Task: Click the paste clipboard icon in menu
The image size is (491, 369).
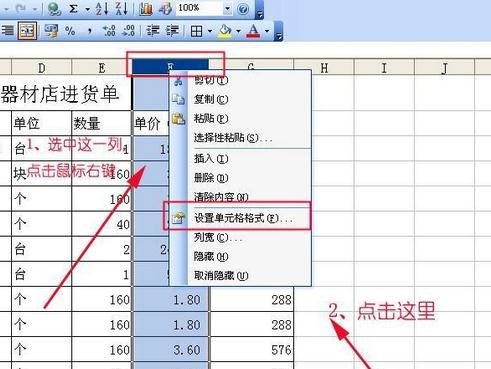Action: 178,118
